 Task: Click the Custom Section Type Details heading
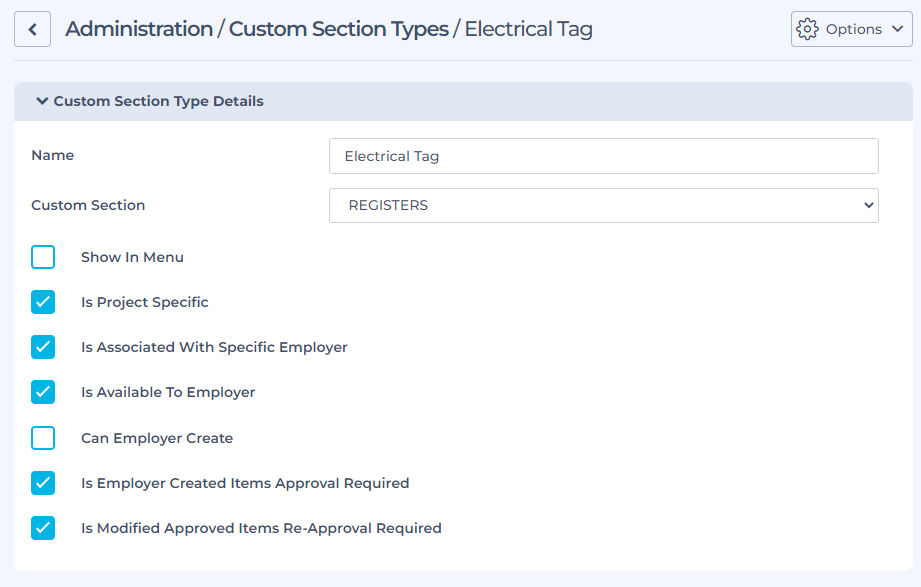point(158,101)
